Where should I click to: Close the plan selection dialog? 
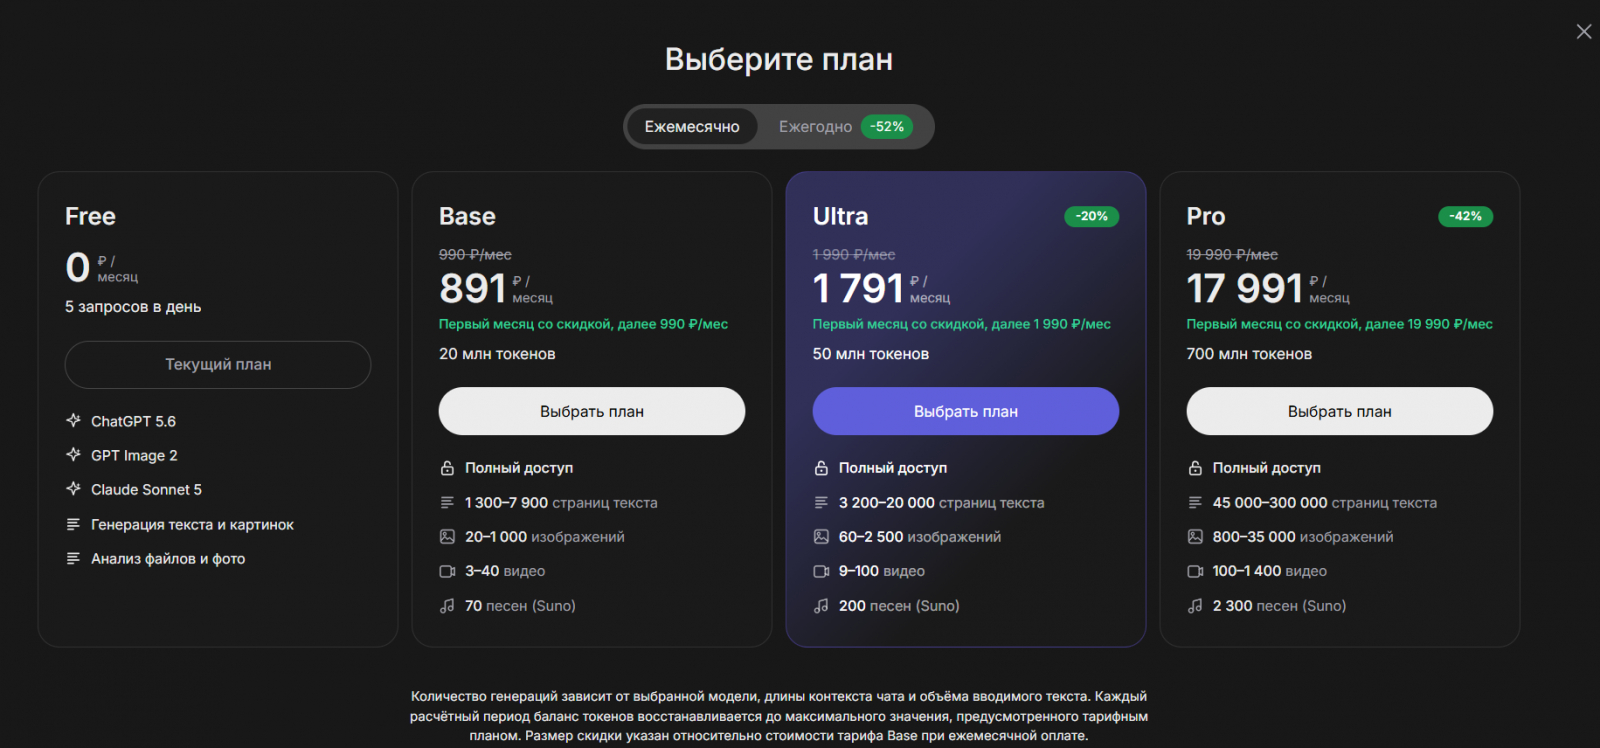[1584, 32]
